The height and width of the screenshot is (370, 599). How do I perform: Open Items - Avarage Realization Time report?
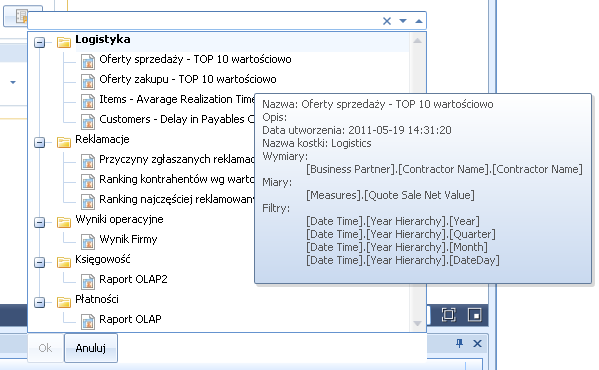pos(177,99)
